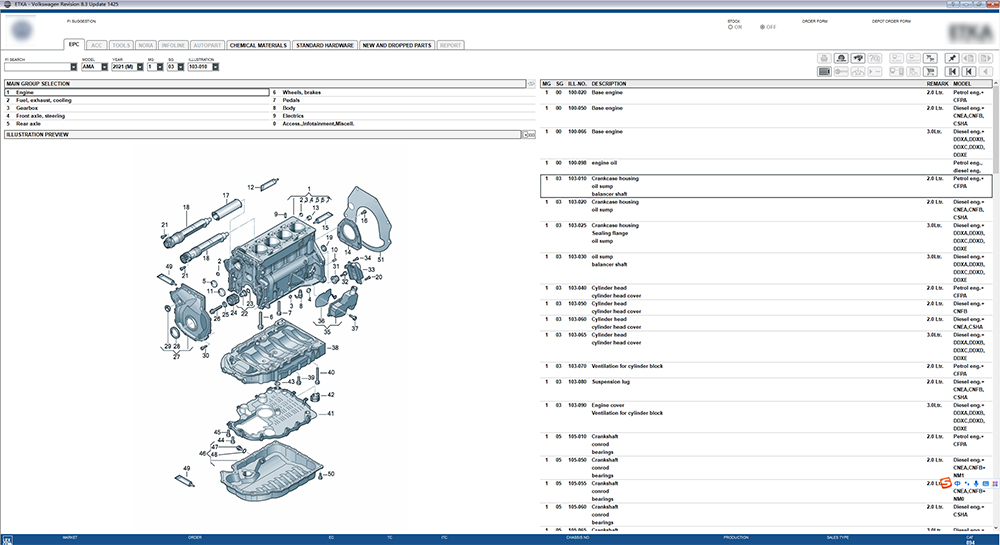Viewport: 1000px width, 545px height.
Task: Click the vehicle/car icon in the toolbar
Action: point(858,58)
